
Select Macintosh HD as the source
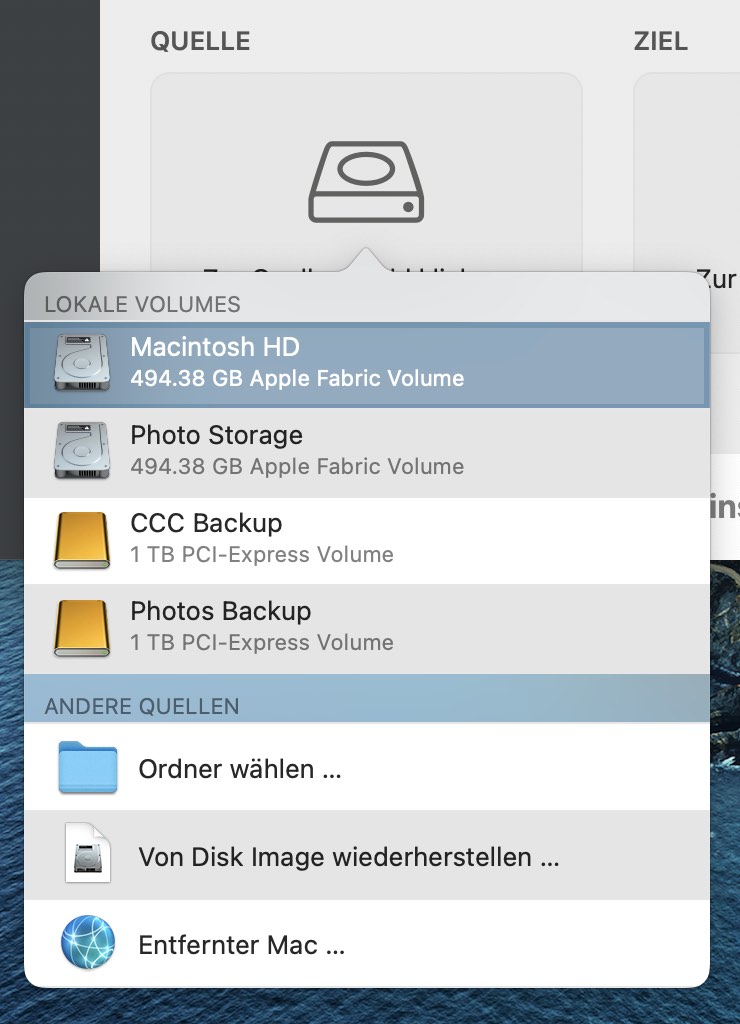367,364
